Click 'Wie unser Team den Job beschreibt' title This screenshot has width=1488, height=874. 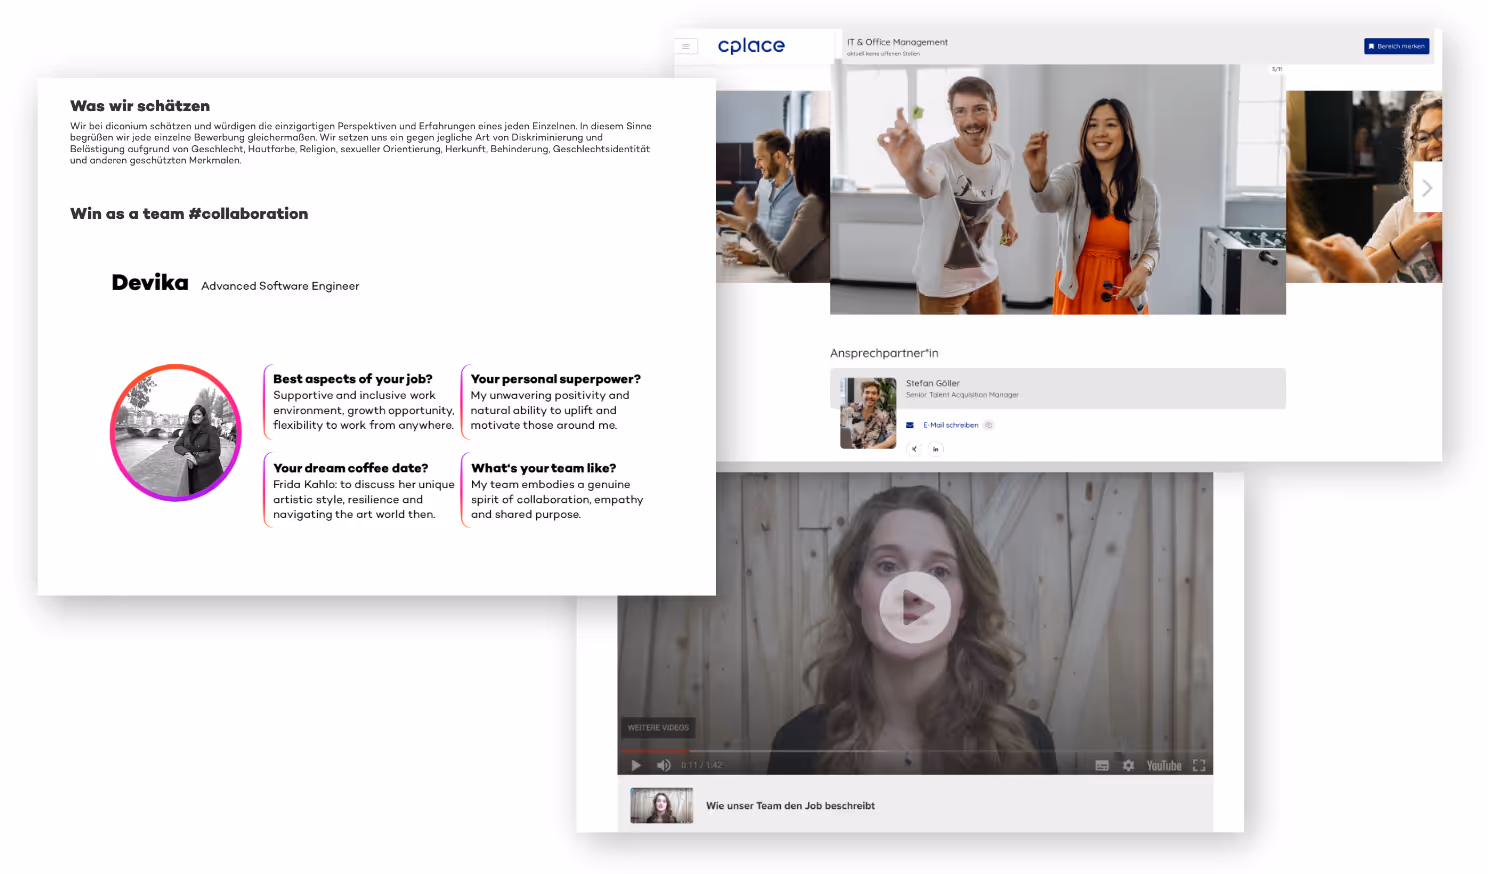tap(790, 806)
